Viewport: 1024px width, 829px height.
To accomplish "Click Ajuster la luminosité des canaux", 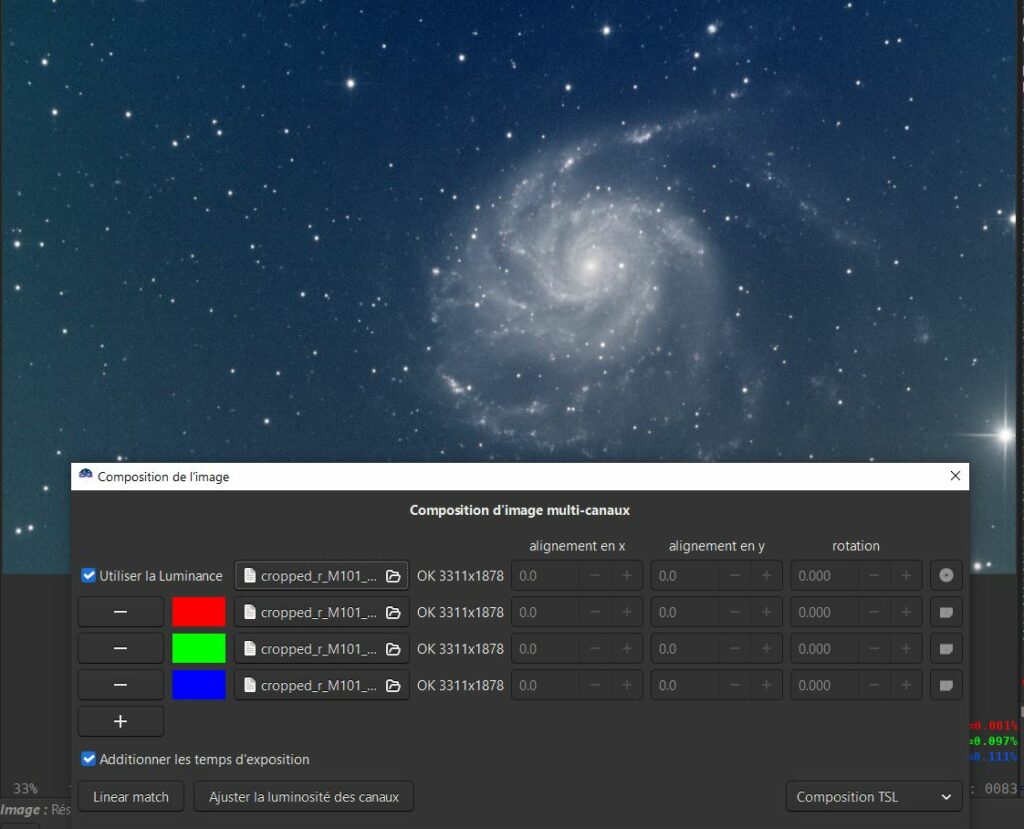I will (x=303, y=797).
